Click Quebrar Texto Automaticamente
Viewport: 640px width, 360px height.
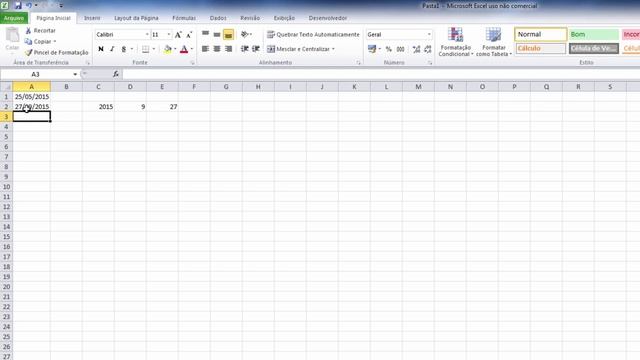(313, 35)
